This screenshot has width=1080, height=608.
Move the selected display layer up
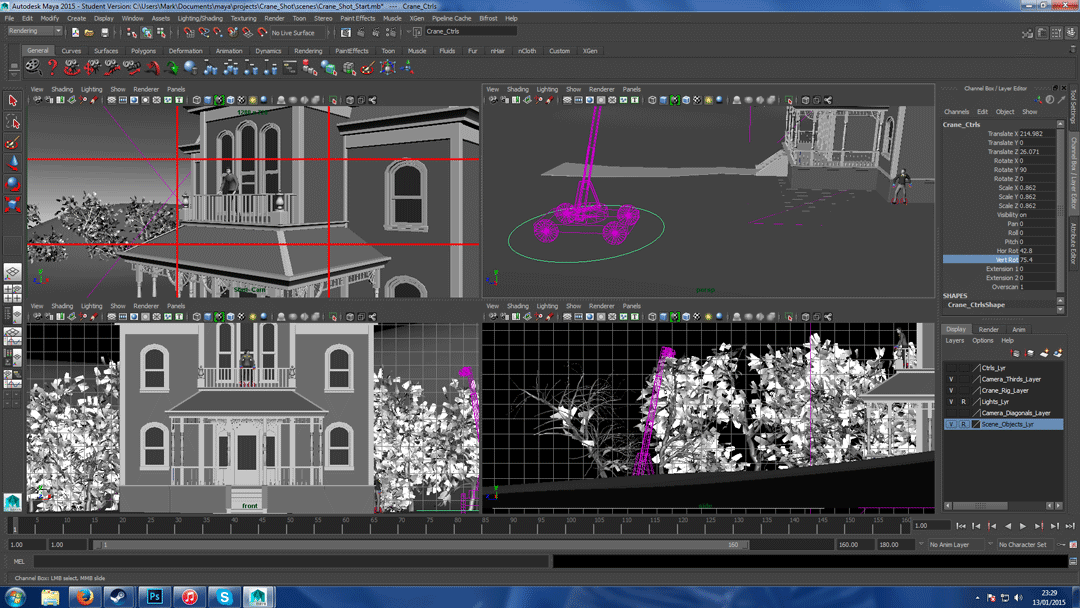pos(1015,352)
